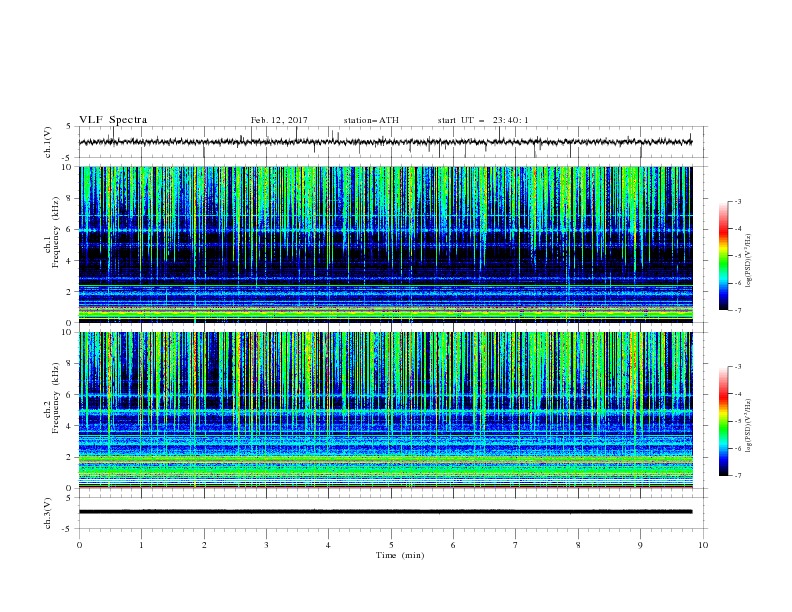Click the "ch.1(V)" axis label
This screenshot has height=612, width=792.
click(x=48, y=142)
